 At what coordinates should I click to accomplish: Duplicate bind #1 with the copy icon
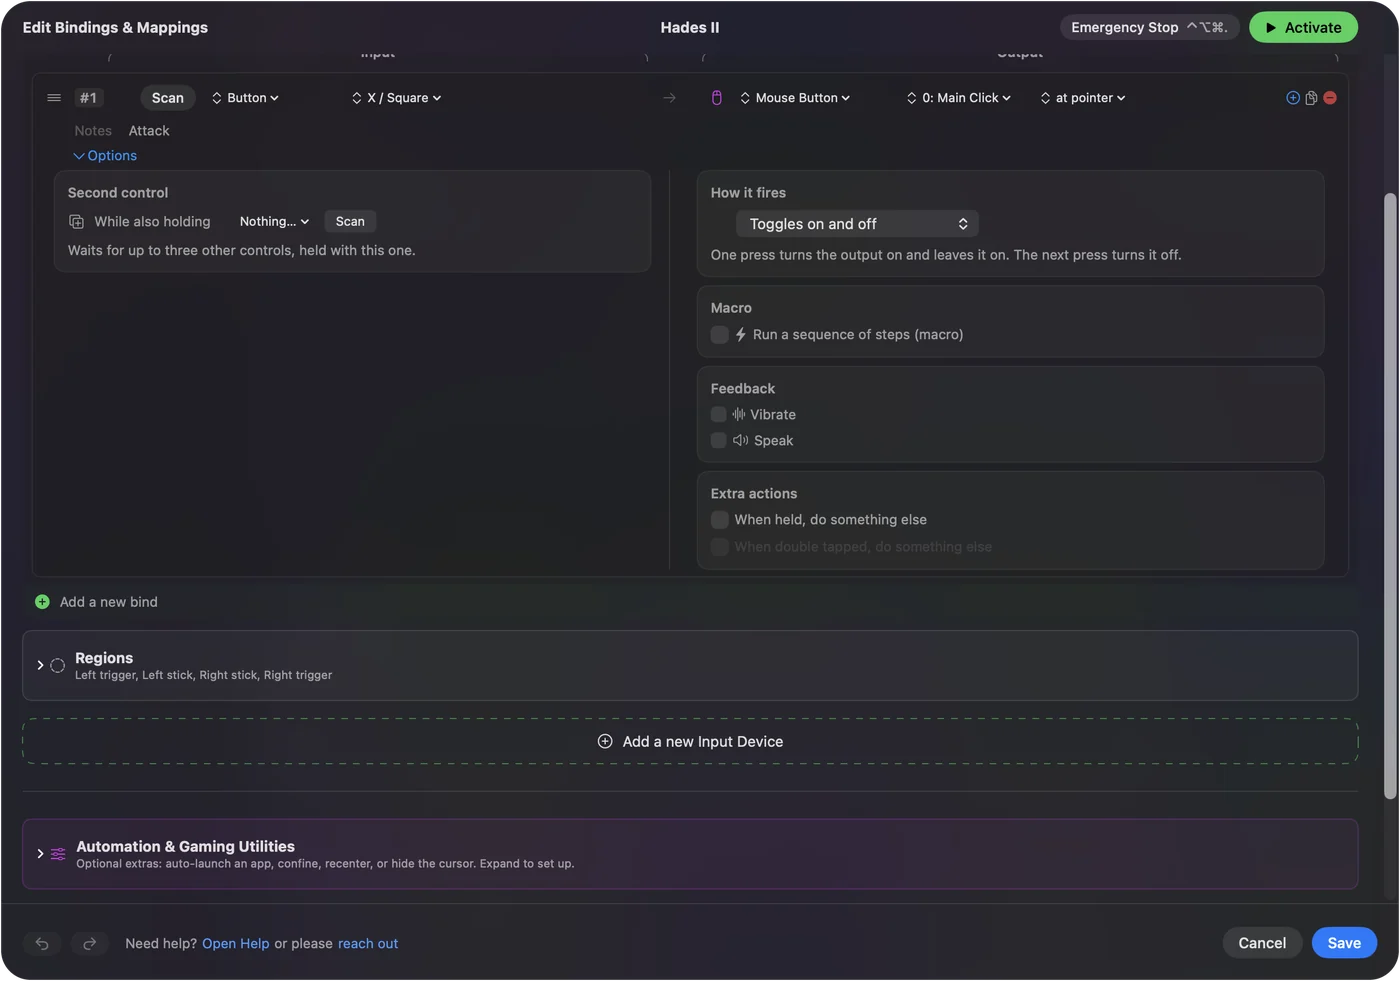[1311, 98]
